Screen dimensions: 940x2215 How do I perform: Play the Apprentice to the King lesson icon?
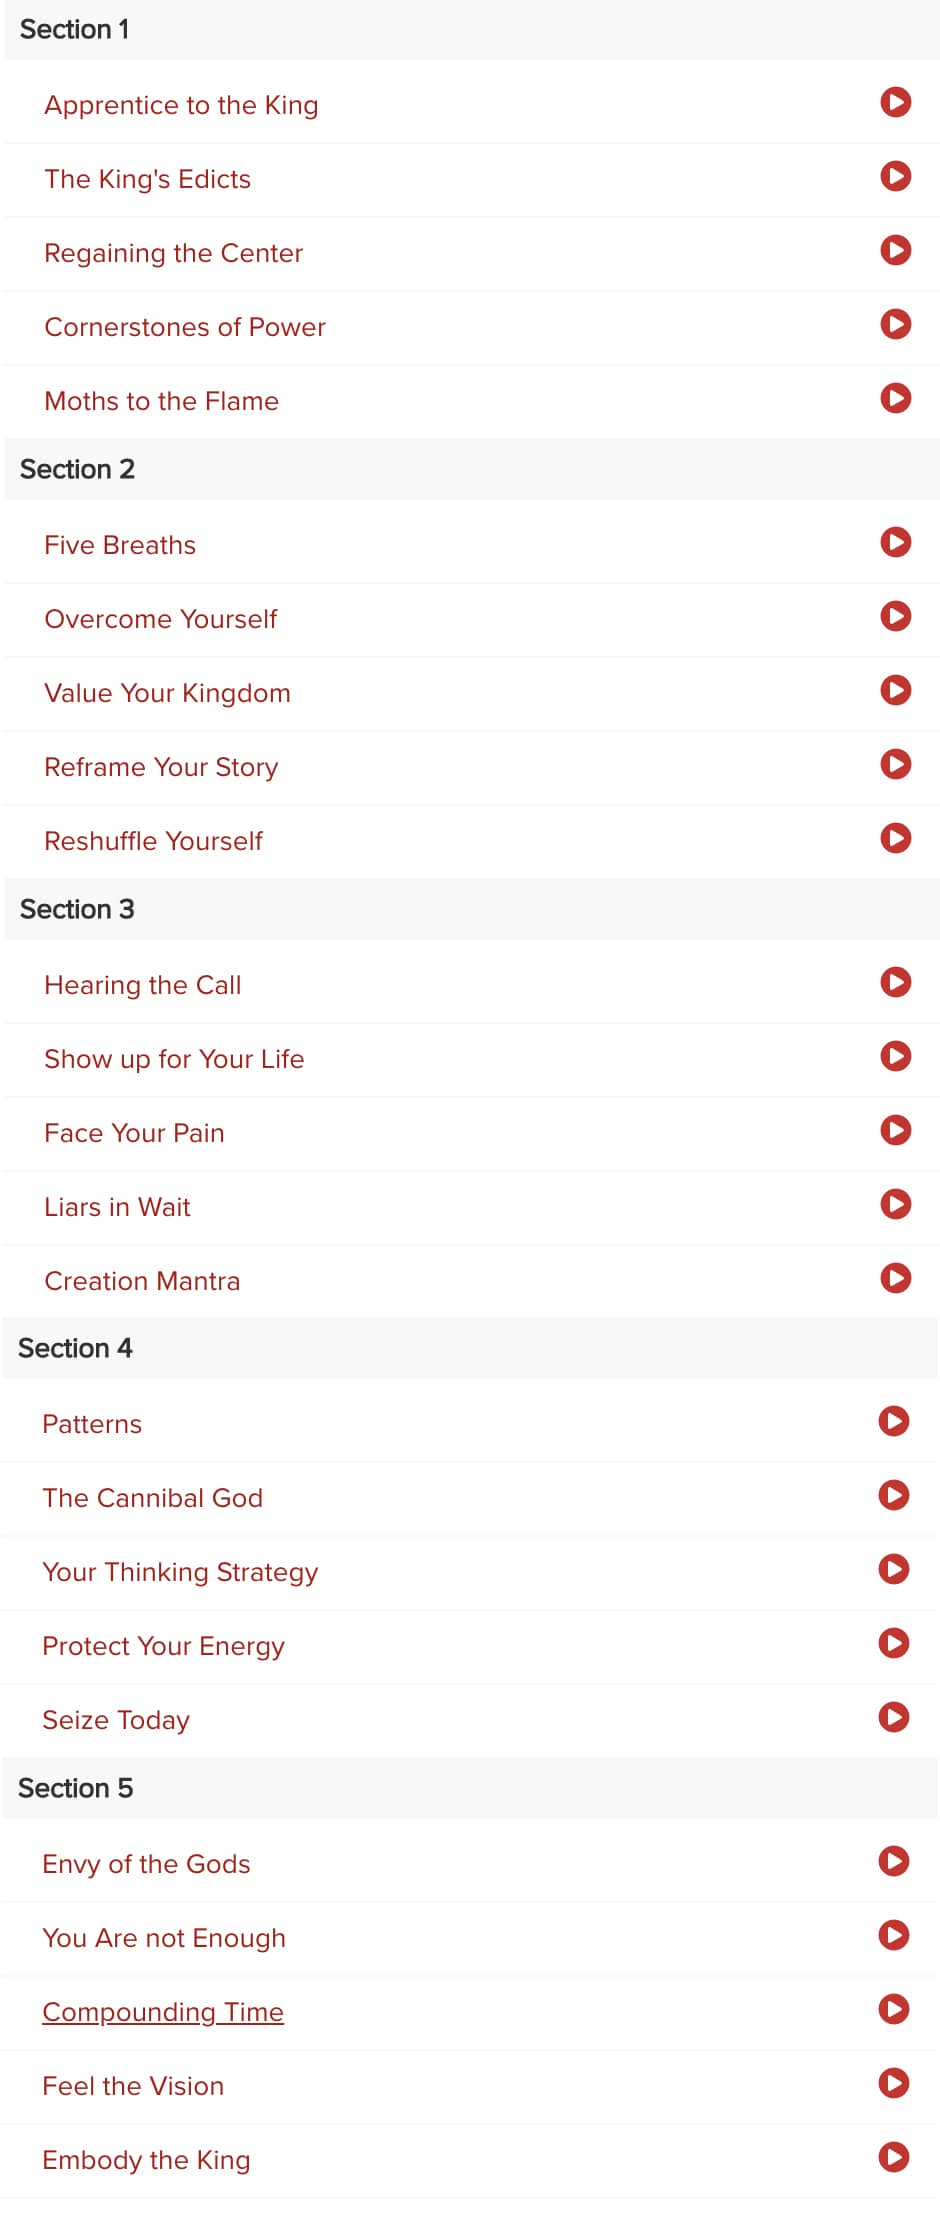click(x=895, y=102)
